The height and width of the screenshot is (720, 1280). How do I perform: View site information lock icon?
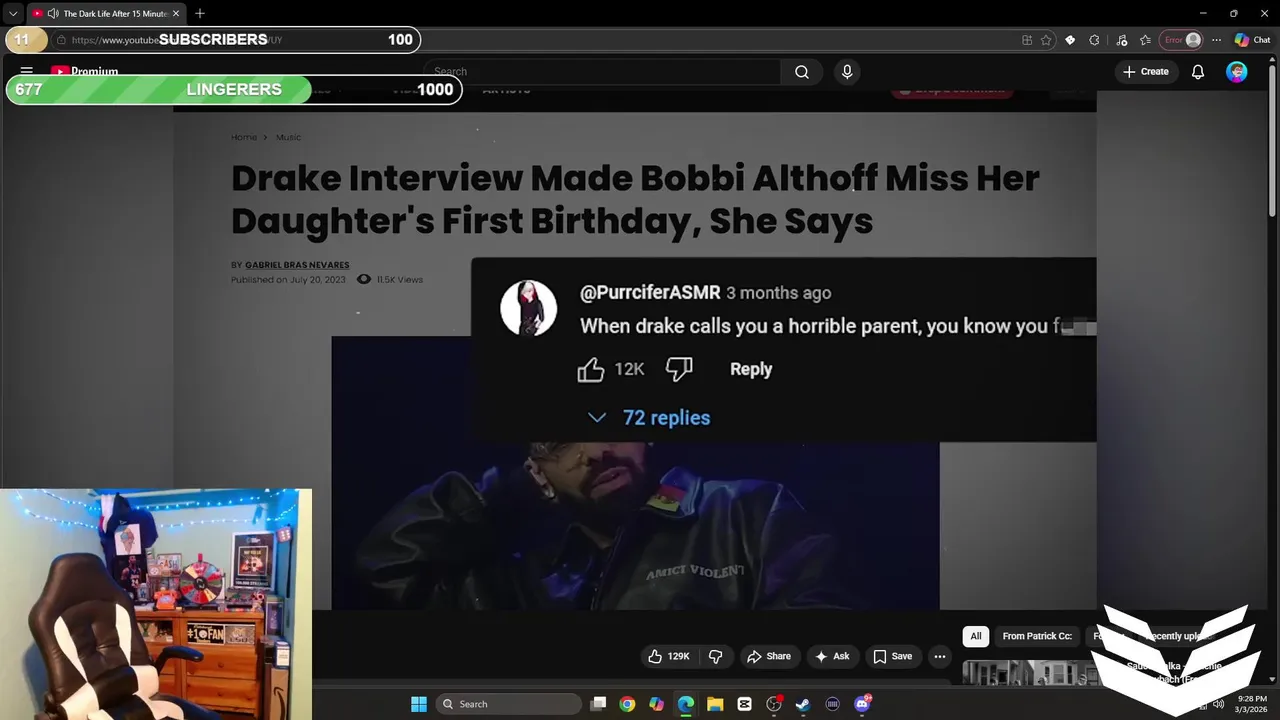pyautogui.click(x=61, y=40)
